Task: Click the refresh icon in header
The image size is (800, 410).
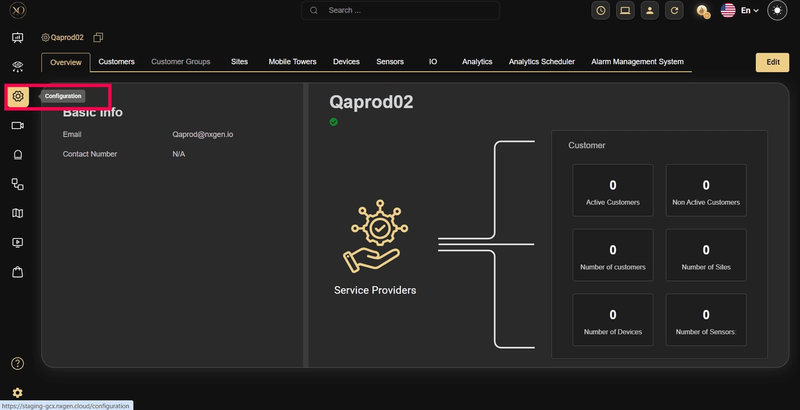Action: point(674,10)
